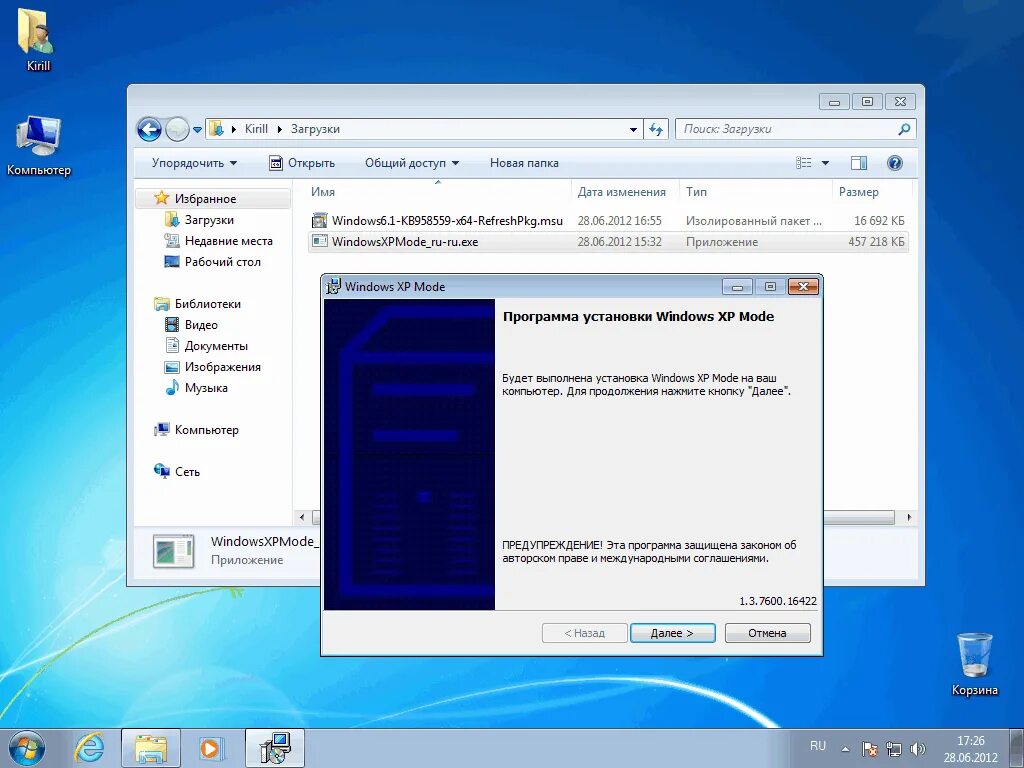
Task: Select Сеть in the navigation pane
Action: (x=187, y=472)
